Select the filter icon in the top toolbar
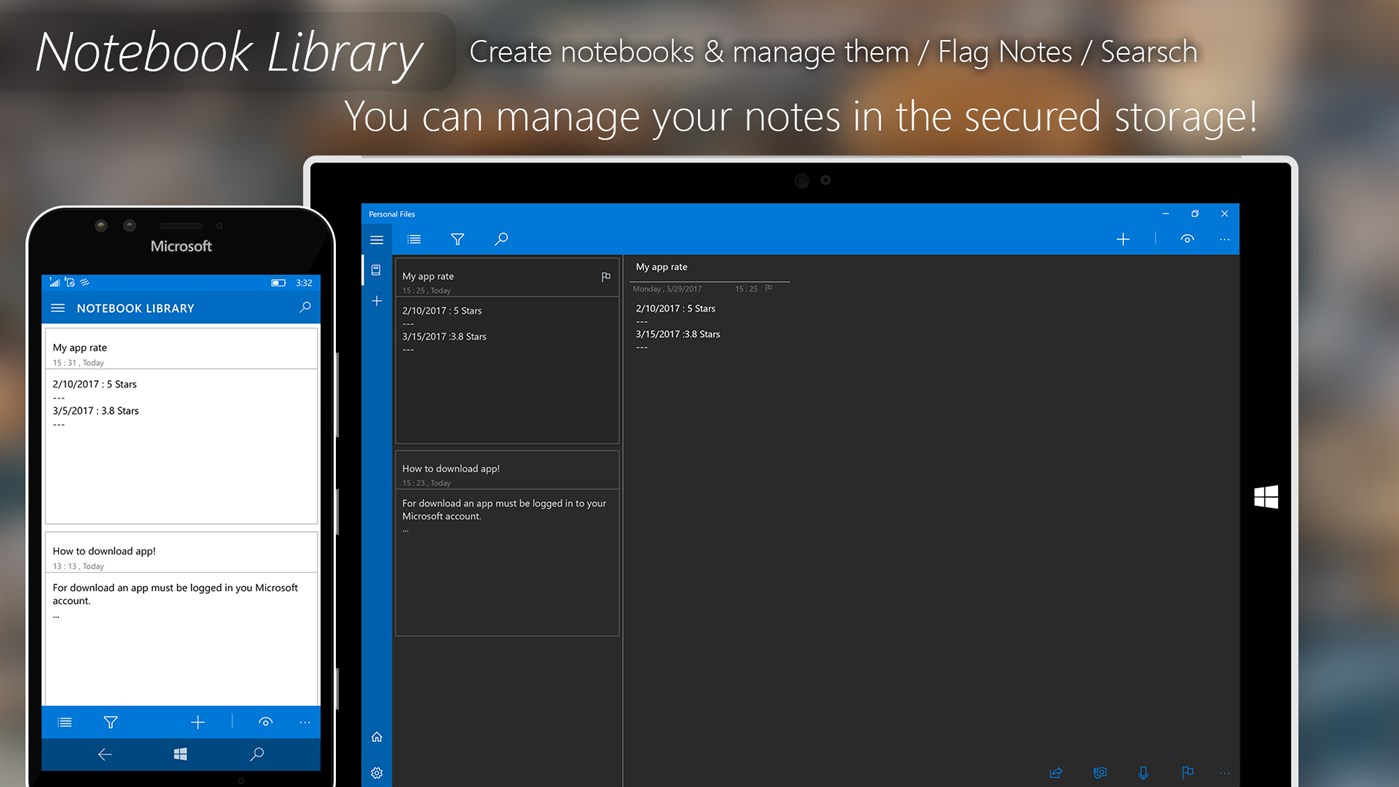This screenshot has width=1399, height=787. point(457,239)
